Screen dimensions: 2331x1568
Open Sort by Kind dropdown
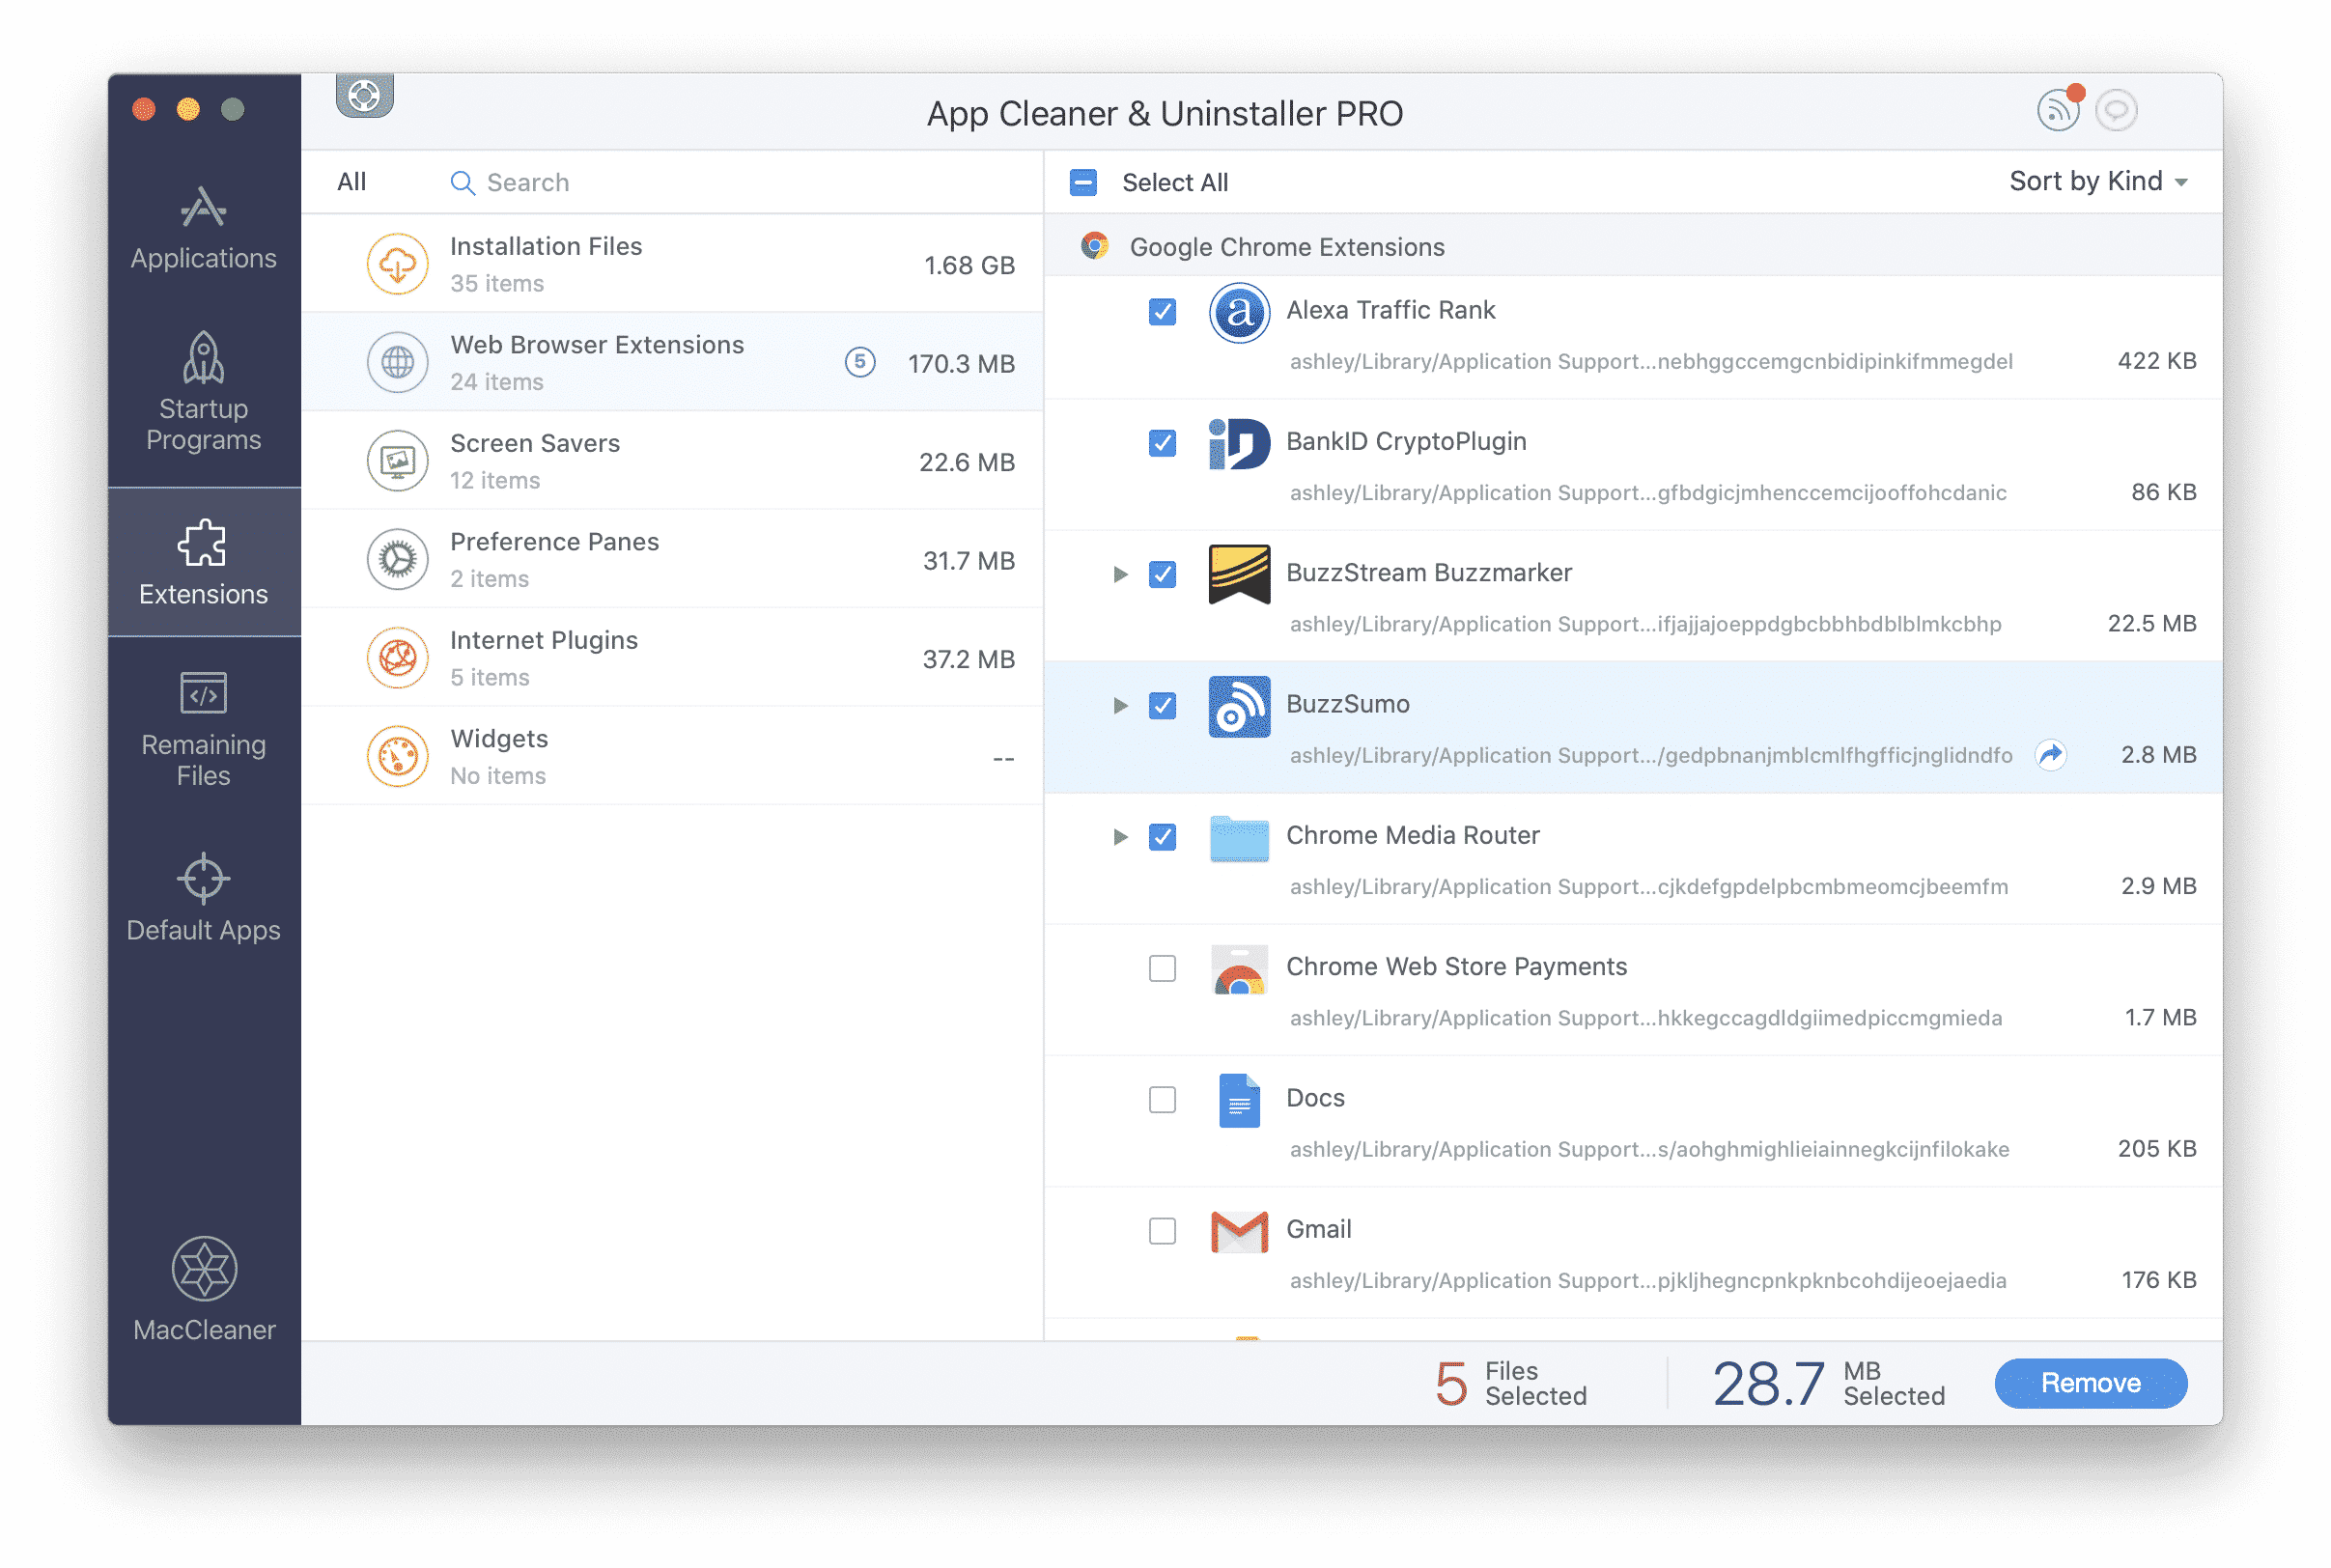(x=2096, y=181)
